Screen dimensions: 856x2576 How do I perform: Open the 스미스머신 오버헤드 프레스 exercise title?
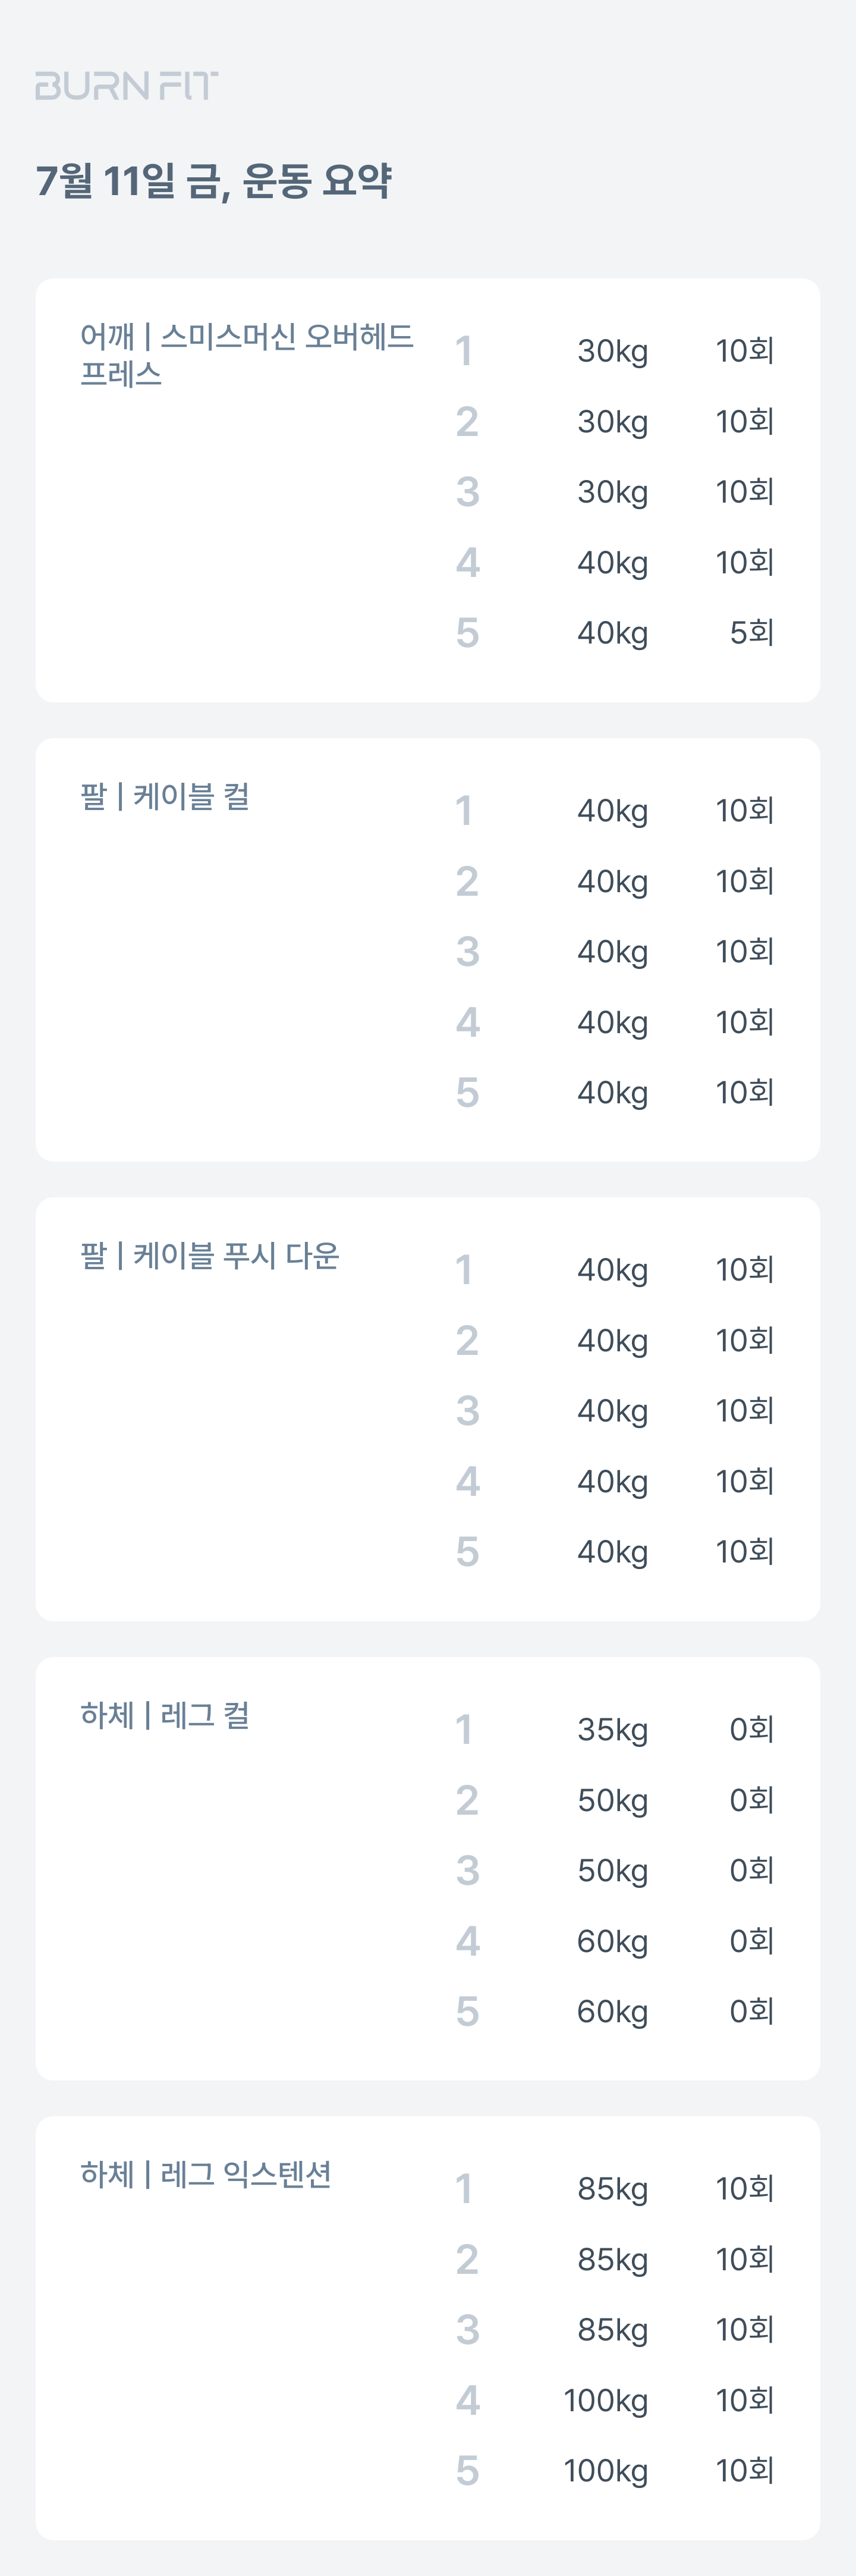[x=247, y=355]
